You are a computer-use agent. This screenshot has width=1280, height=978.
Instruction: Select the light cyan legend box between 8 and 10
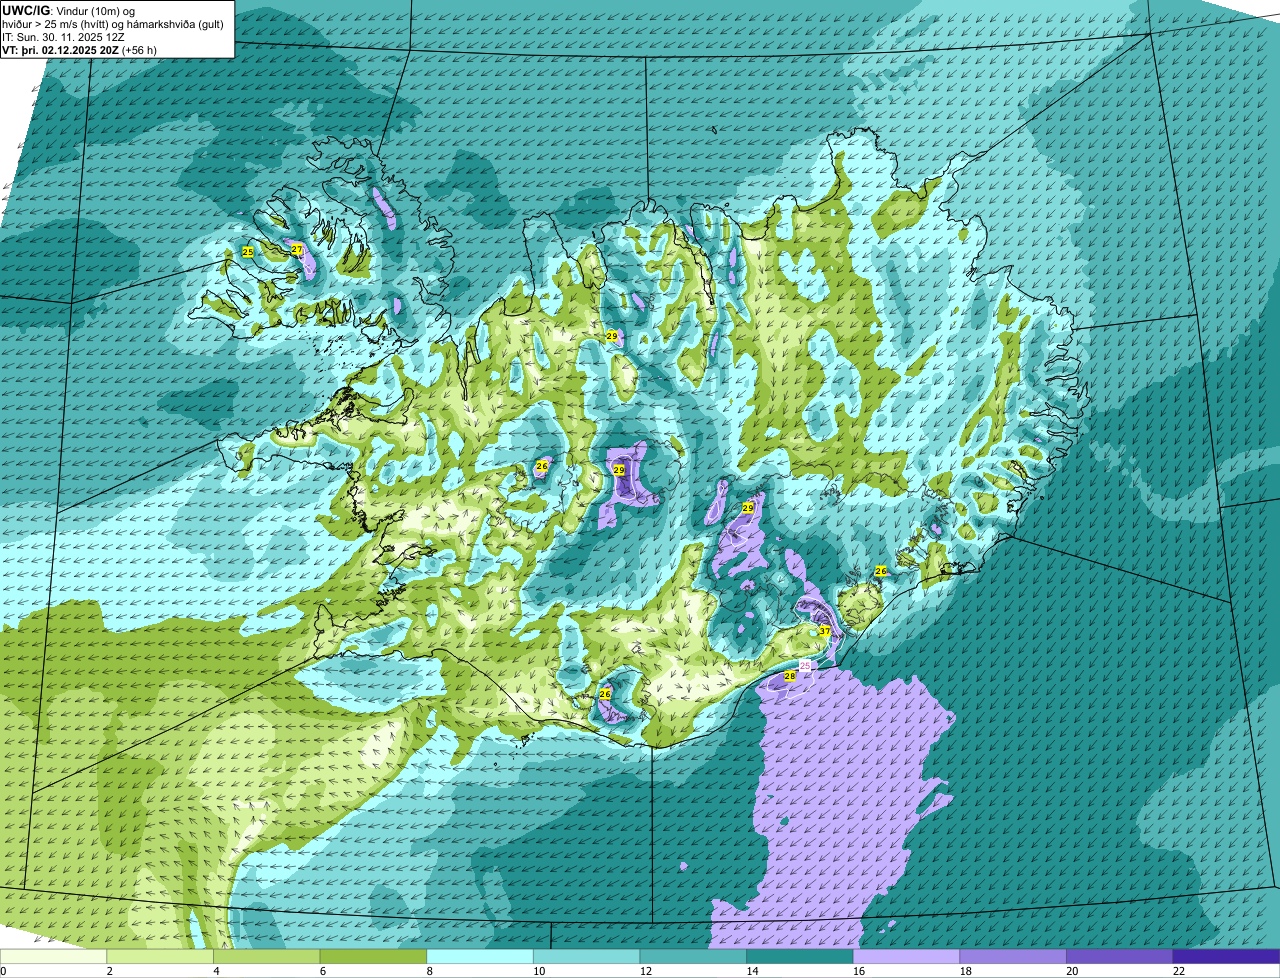[x=480, y=956]
